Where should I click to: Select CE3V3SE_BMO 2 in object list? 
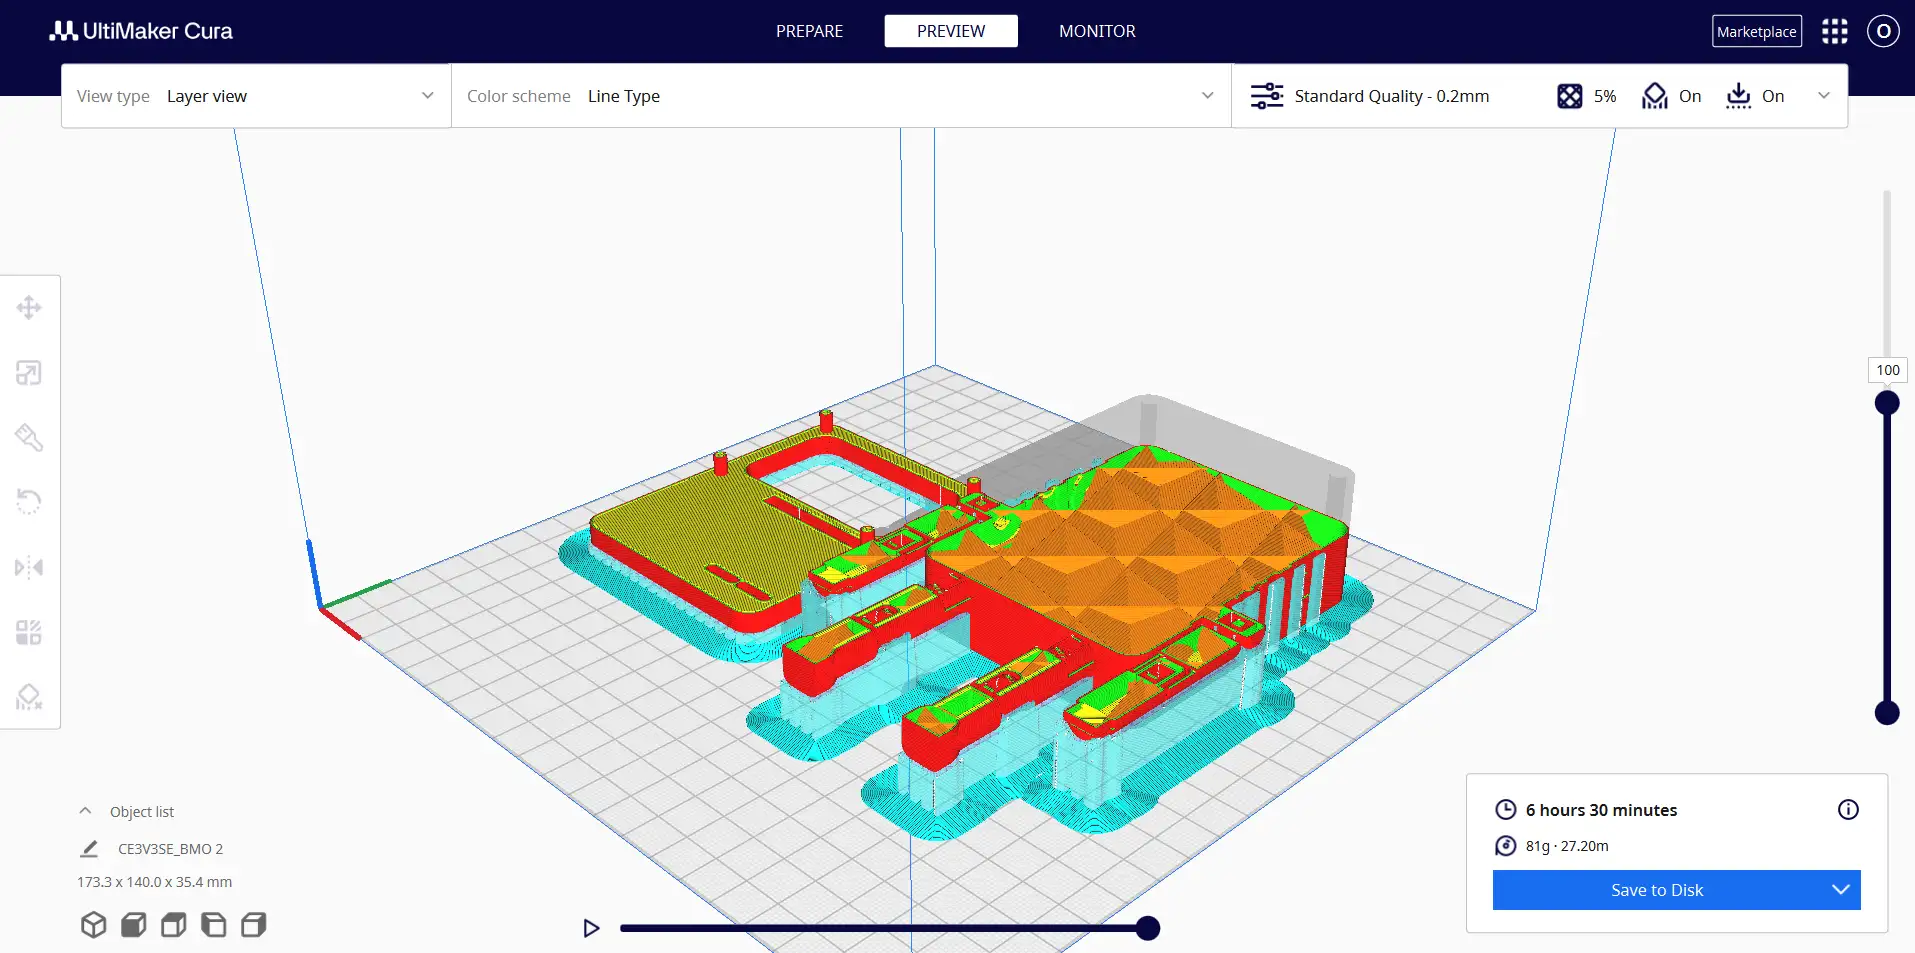click(170, 849)
